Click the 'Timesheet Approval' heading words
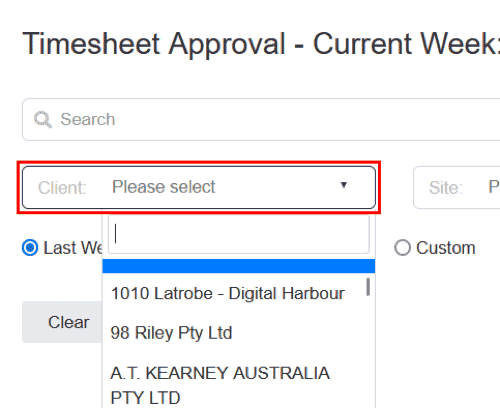 tap(154, 44)
